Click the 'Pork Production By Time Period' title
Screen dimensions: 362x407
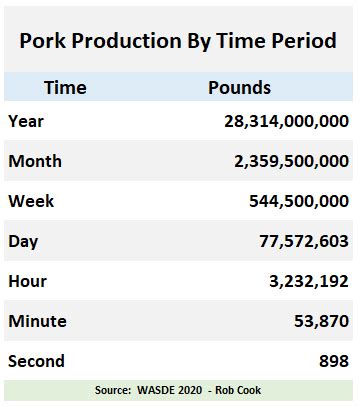[178, 41]
